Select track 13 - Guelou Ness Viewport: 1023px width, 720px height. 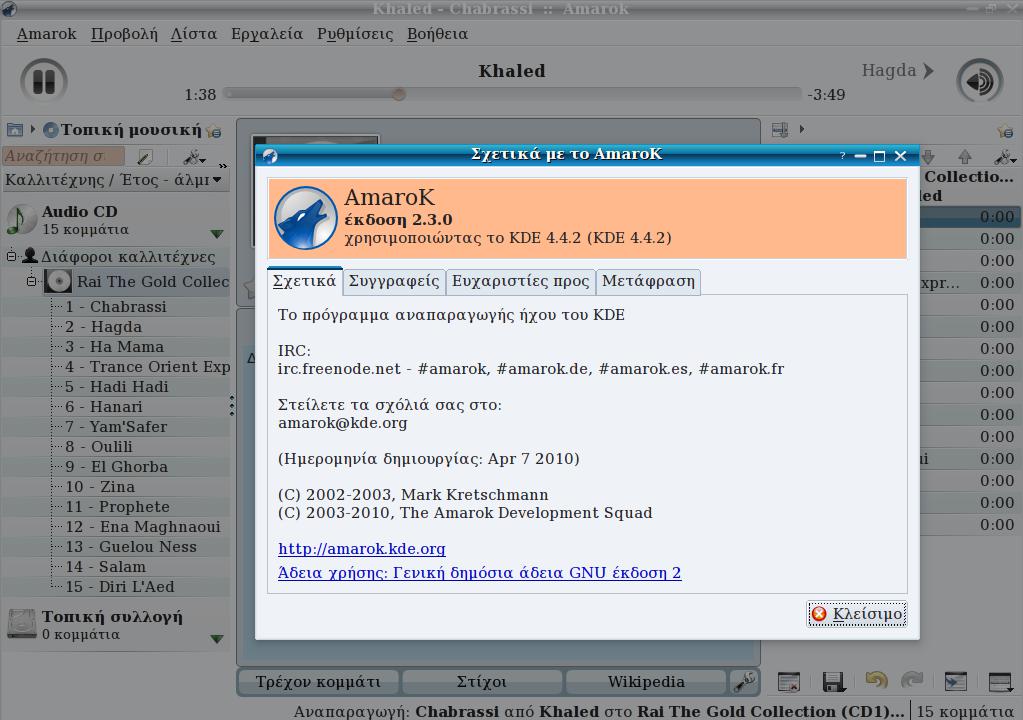tap(130, 547)
